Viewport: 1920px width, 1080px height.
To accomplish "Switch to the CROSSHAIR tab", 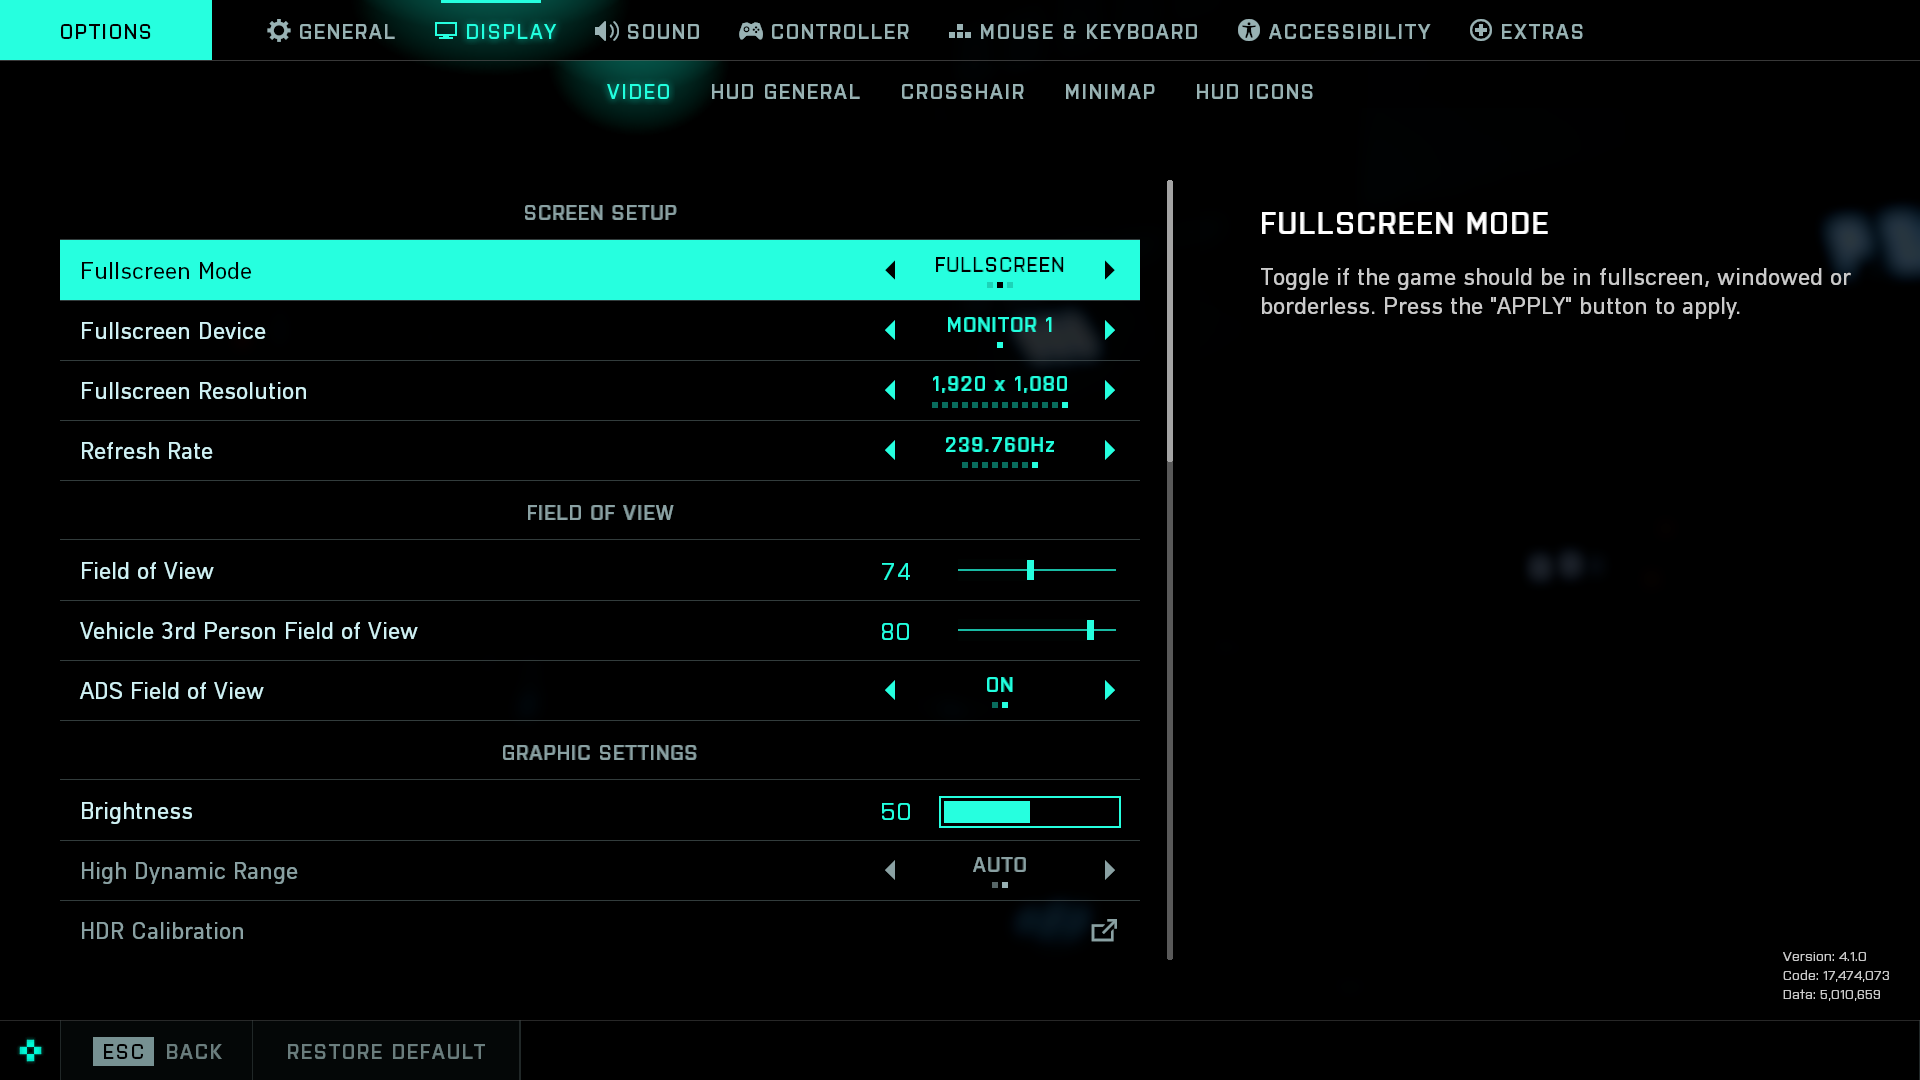I will pos(963,91).
